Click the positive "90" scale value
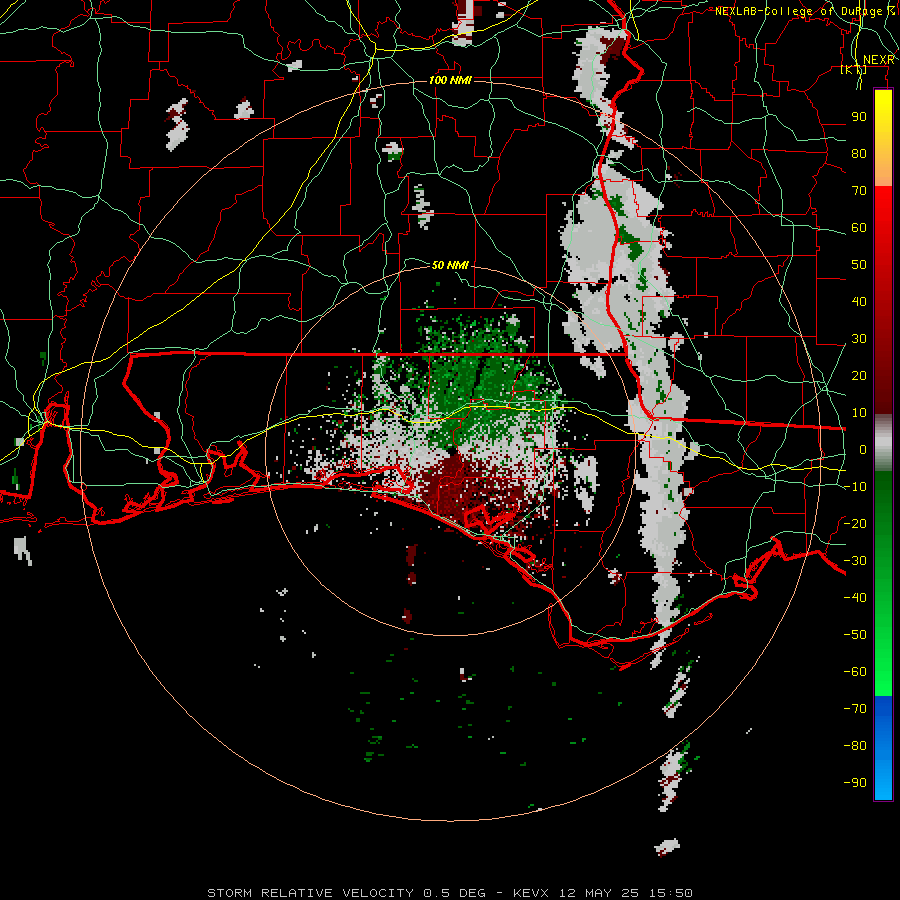 (x=859, y=117)
